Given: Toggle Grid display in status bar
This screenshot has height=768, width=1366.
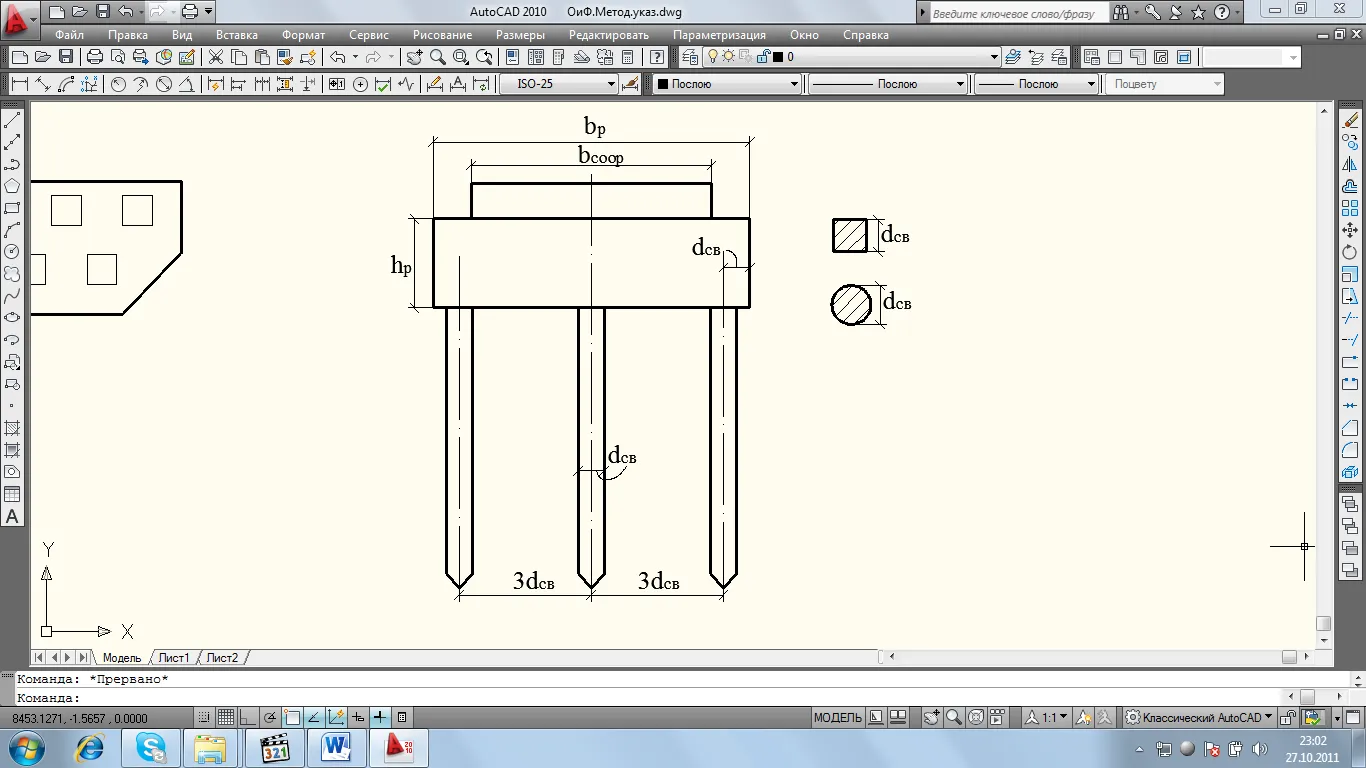Looking at the screenshot, I should (x=226, y=717).
